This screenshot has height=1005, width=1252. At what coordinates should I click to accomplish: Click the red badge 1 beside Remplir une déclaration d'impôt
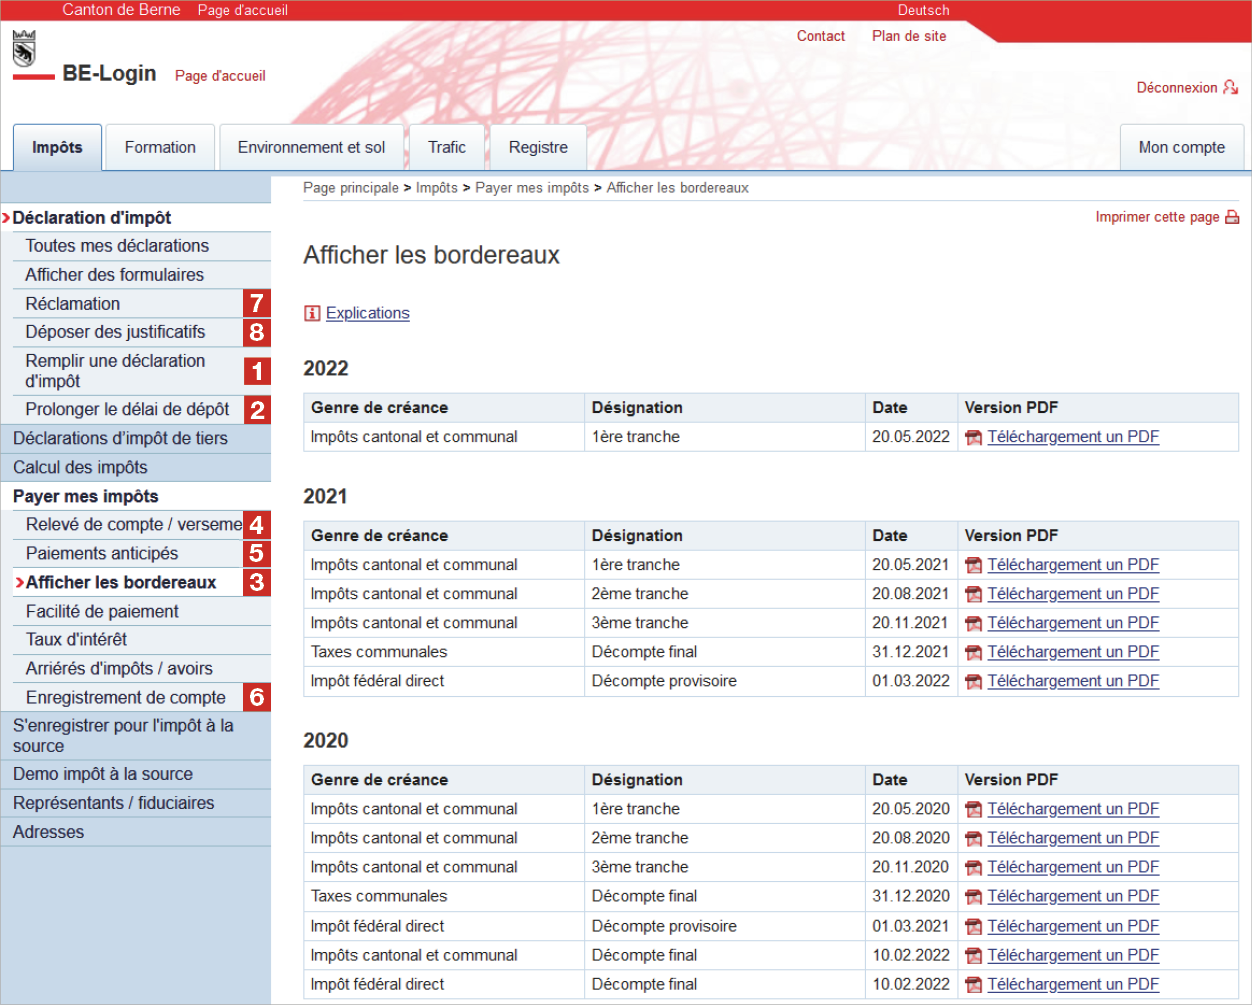257,370
